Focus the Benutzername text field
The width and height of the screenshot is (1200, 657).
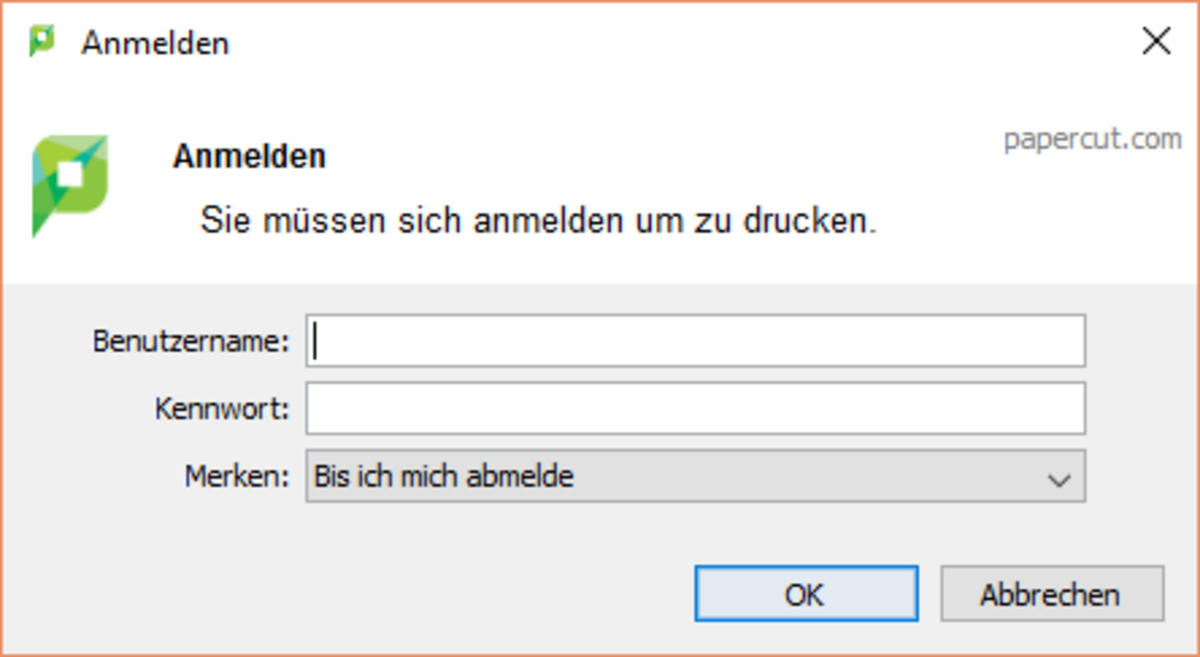[x=695, y=342]
